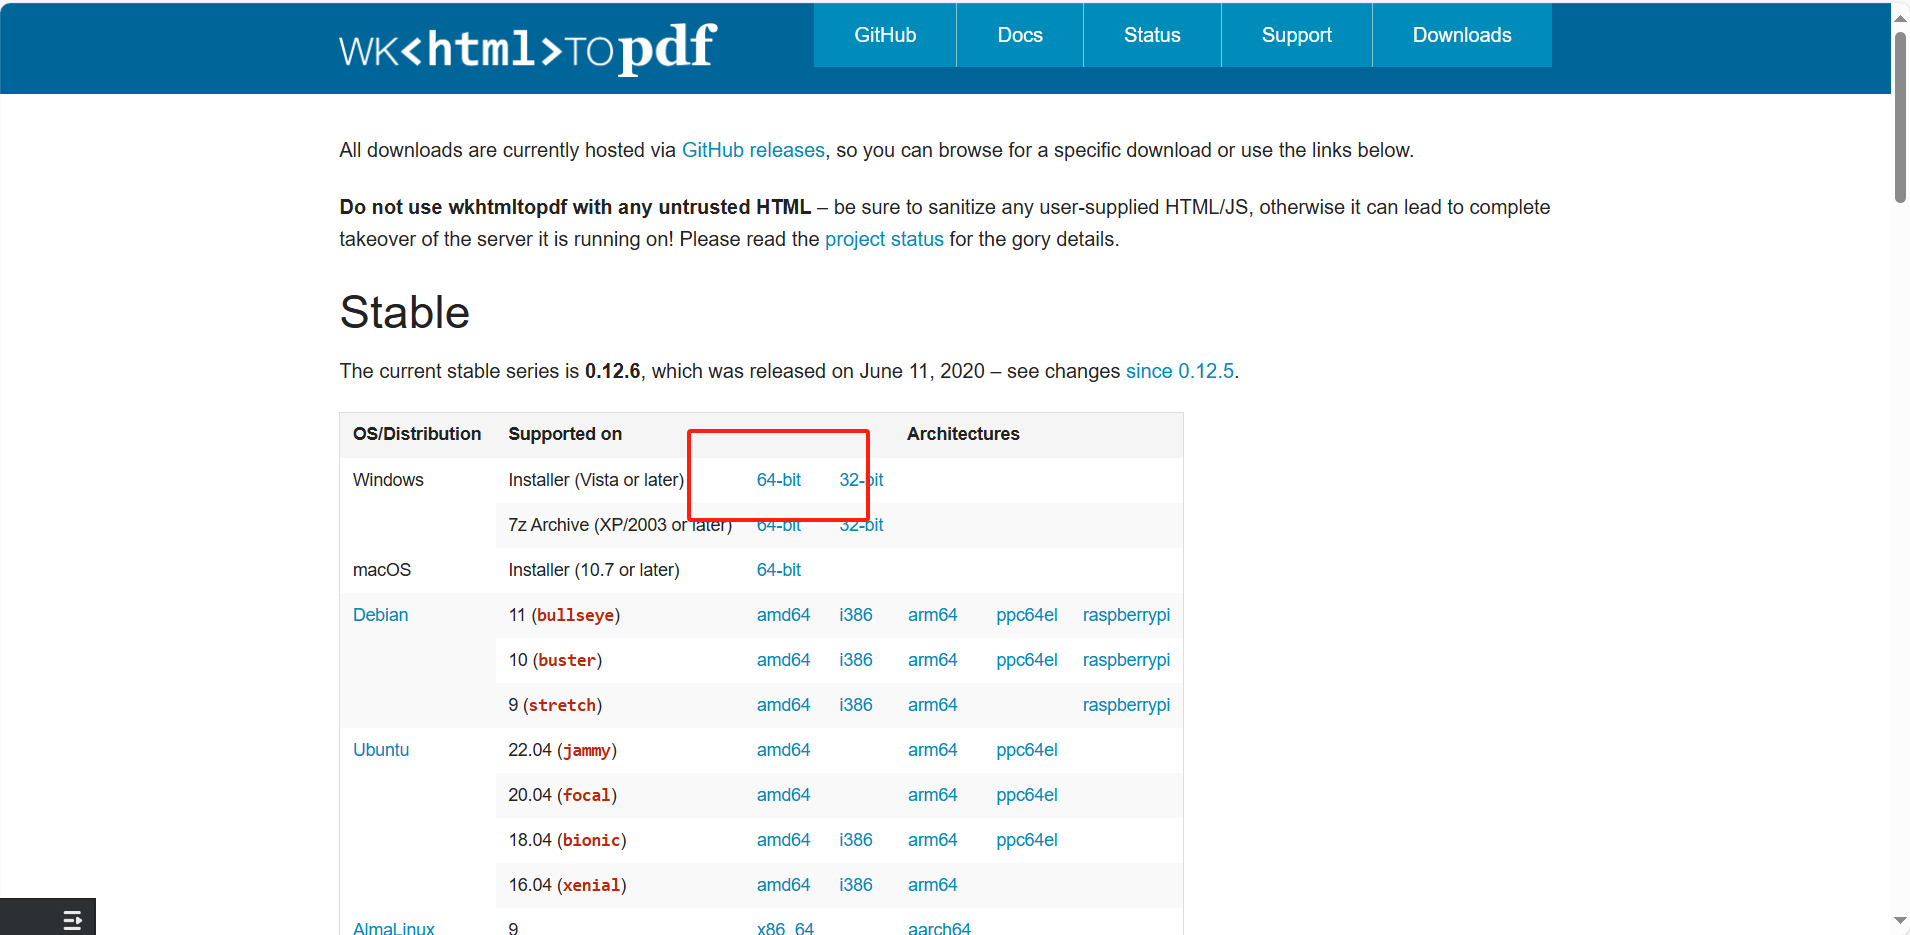The width and height of the screenshot is (1910, 935).
Task: Click the 'macOS' row label
Action: tap(382, 570)
